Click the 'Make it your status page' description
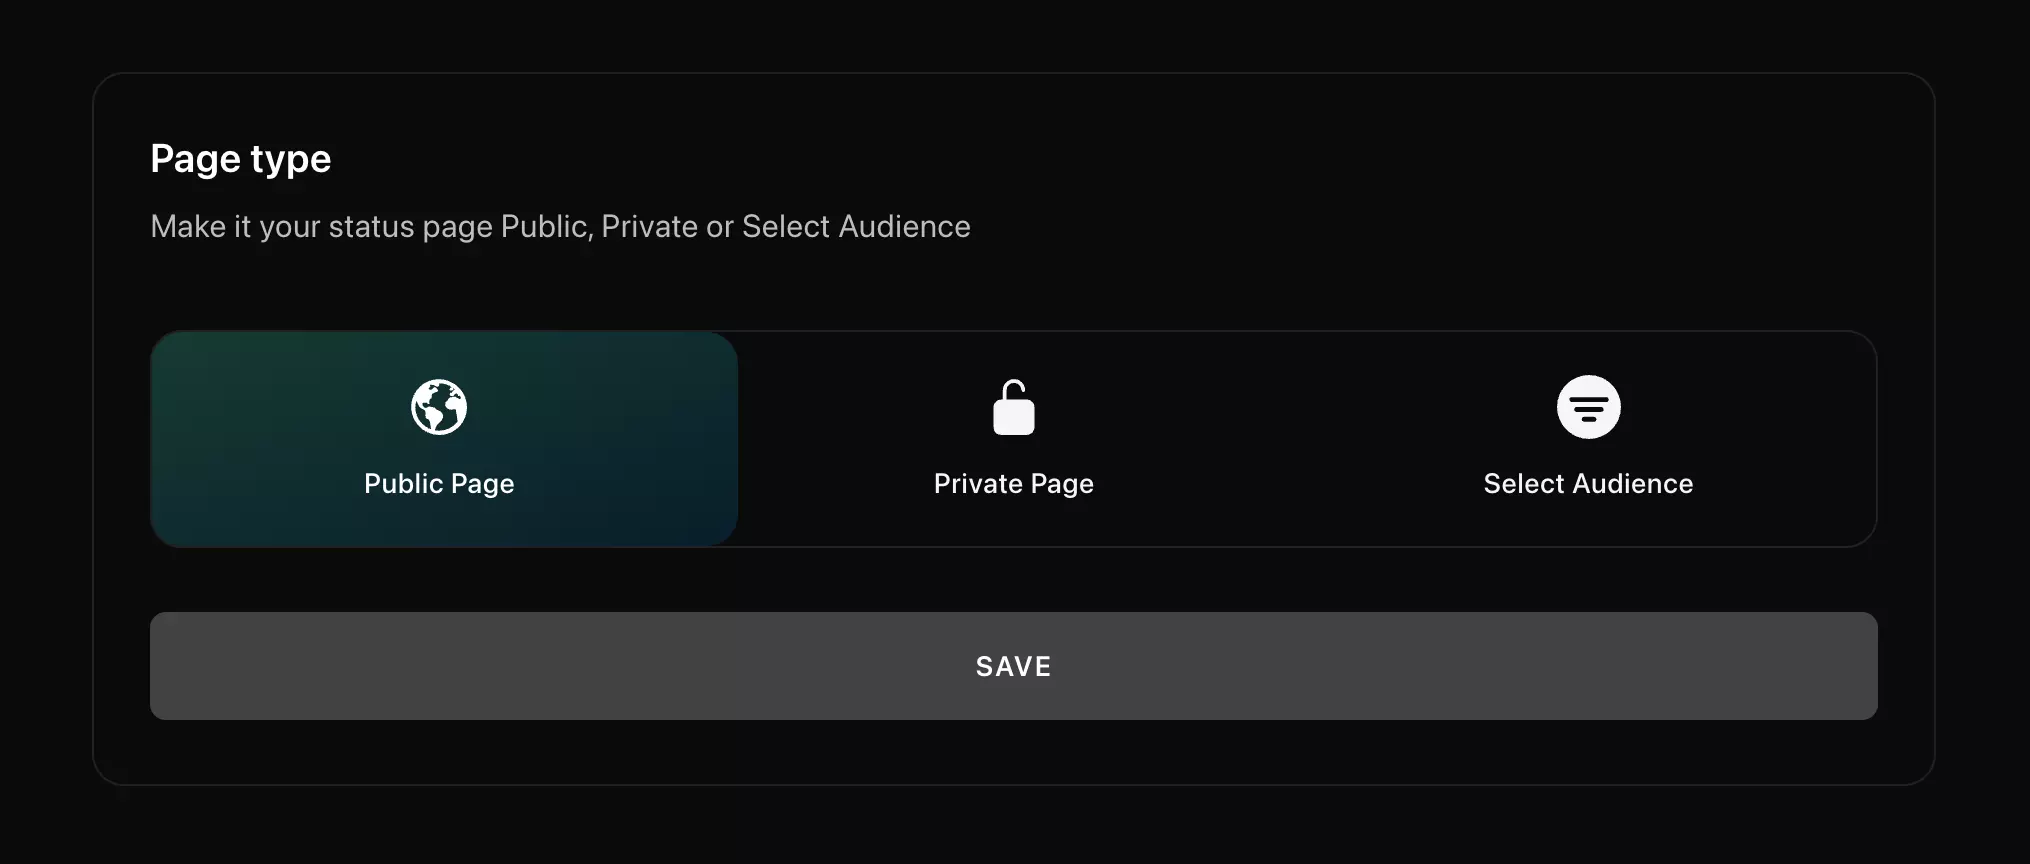The width and height of the screenshot is (2030, 864). pyautogui.click(x=560, y=227)
